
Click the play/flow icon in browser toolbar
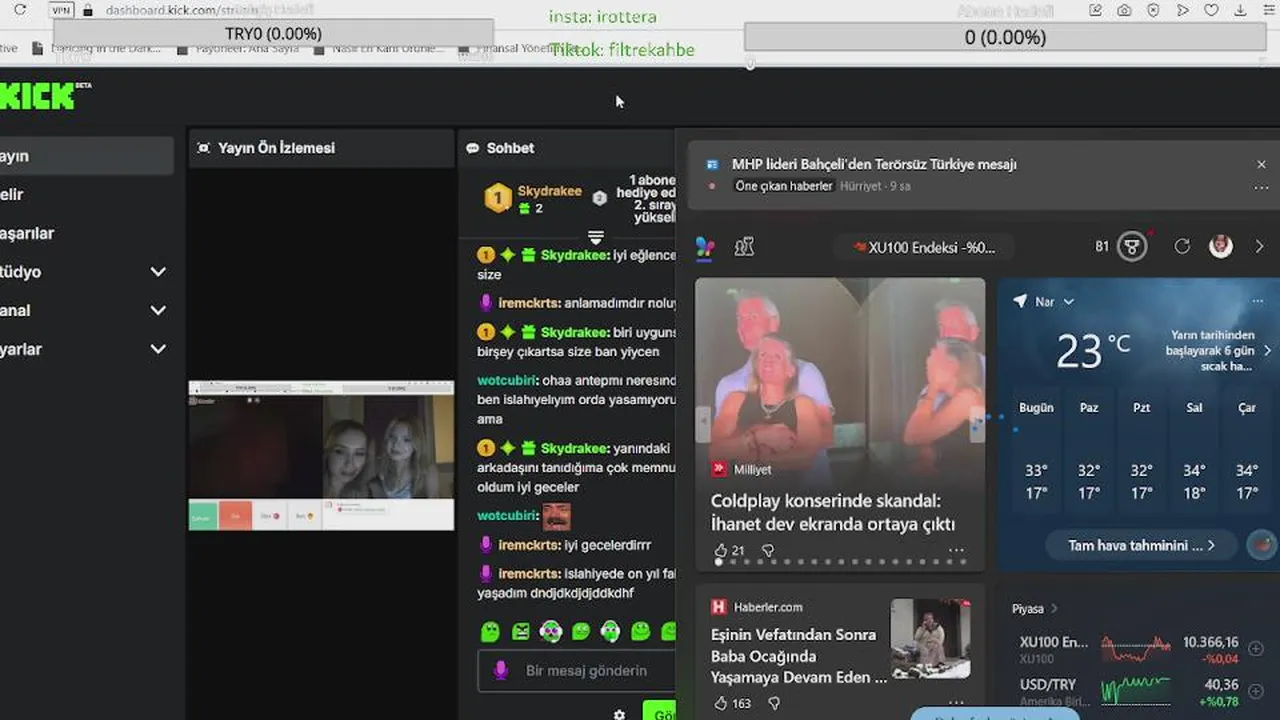click(1183, 10)
